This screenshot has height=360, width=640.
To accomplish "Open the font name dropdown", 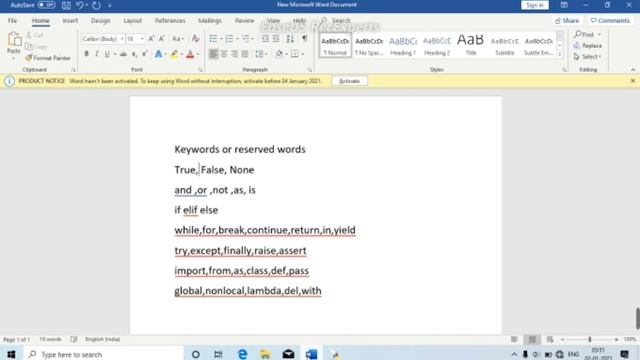I will pyautogui.click(x=122, y=39).
